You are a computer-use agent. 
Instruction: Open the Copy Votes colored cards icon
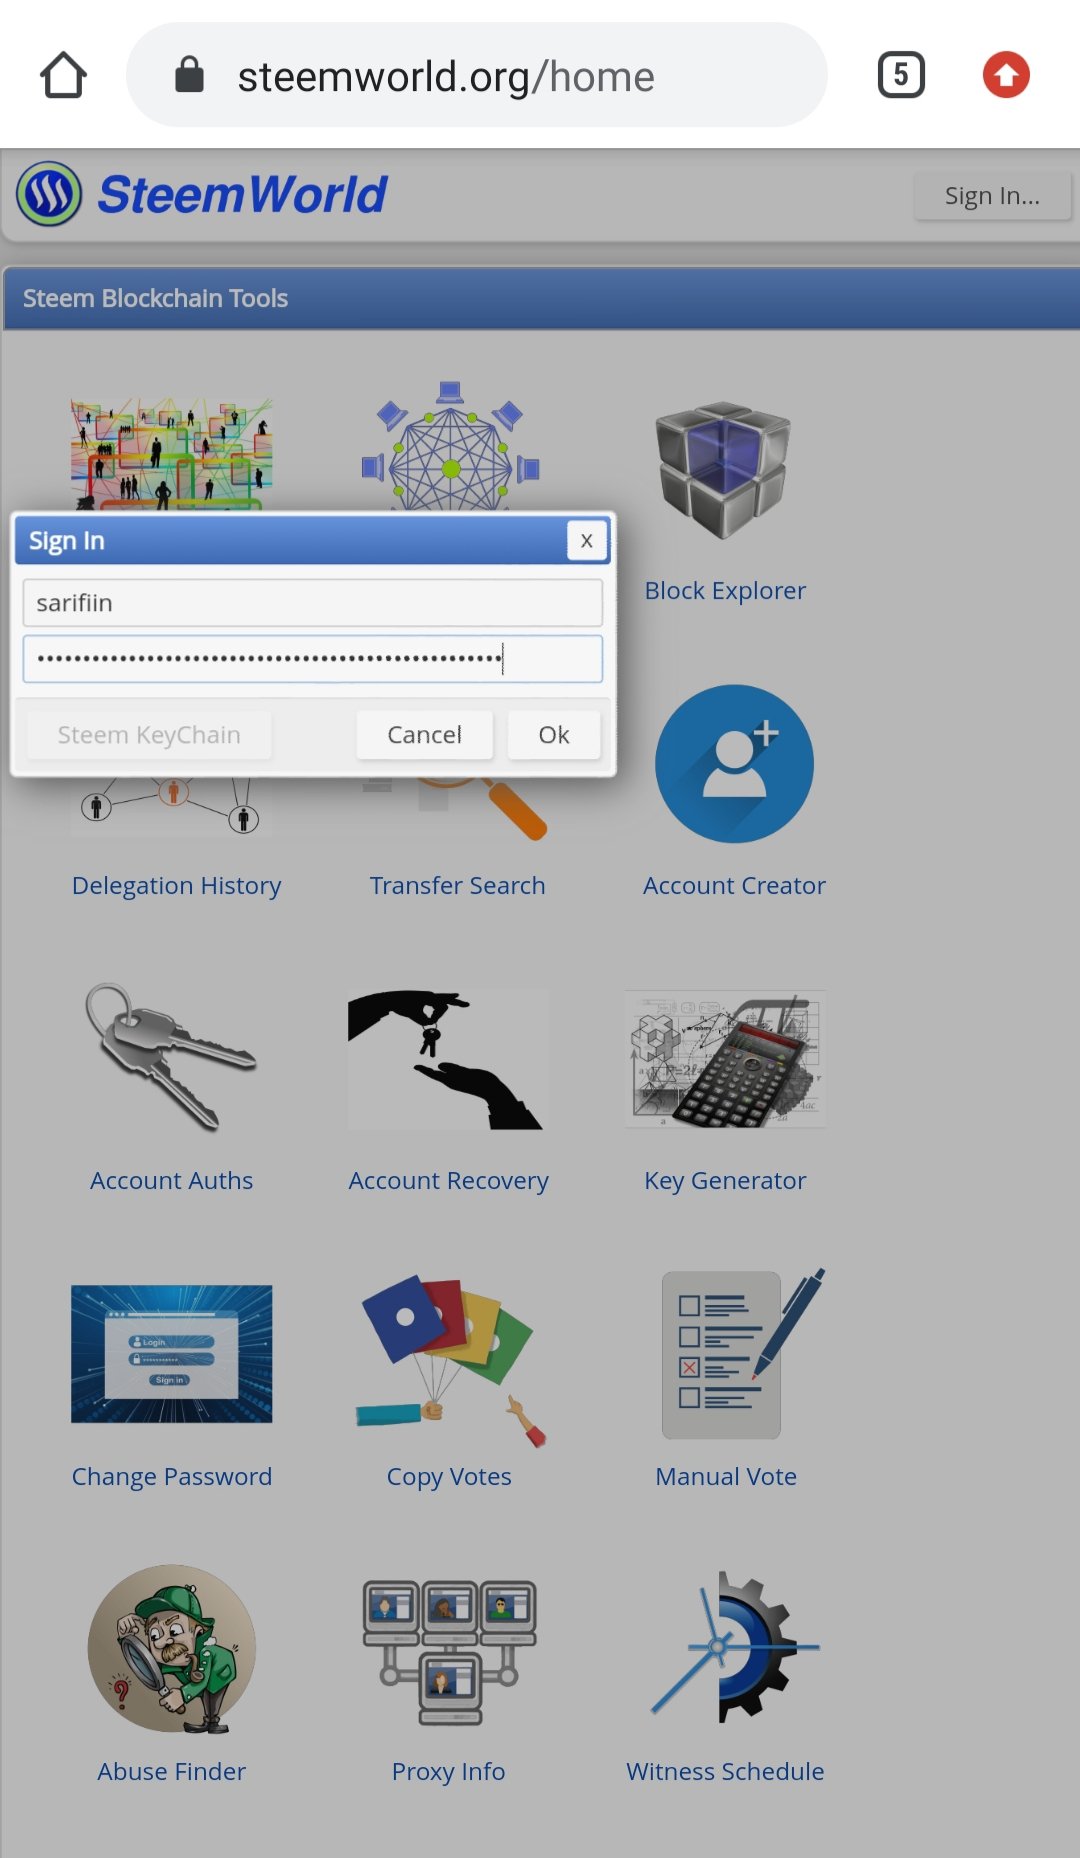point(450,1360)
